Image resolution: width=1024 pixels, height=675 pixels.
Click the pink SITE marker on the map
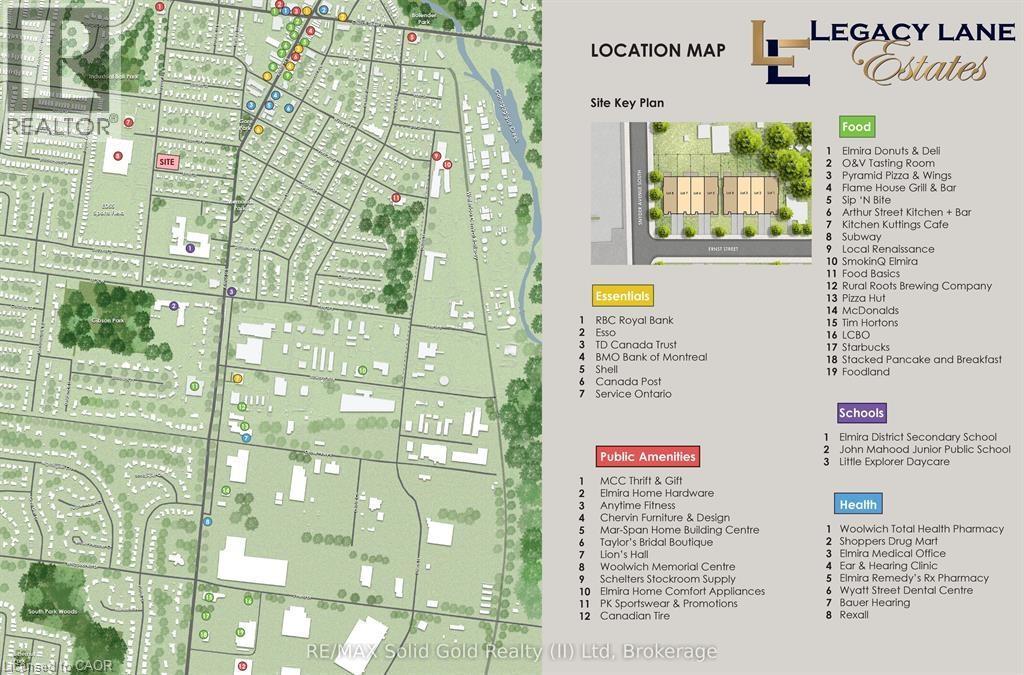tap(168, 161)
